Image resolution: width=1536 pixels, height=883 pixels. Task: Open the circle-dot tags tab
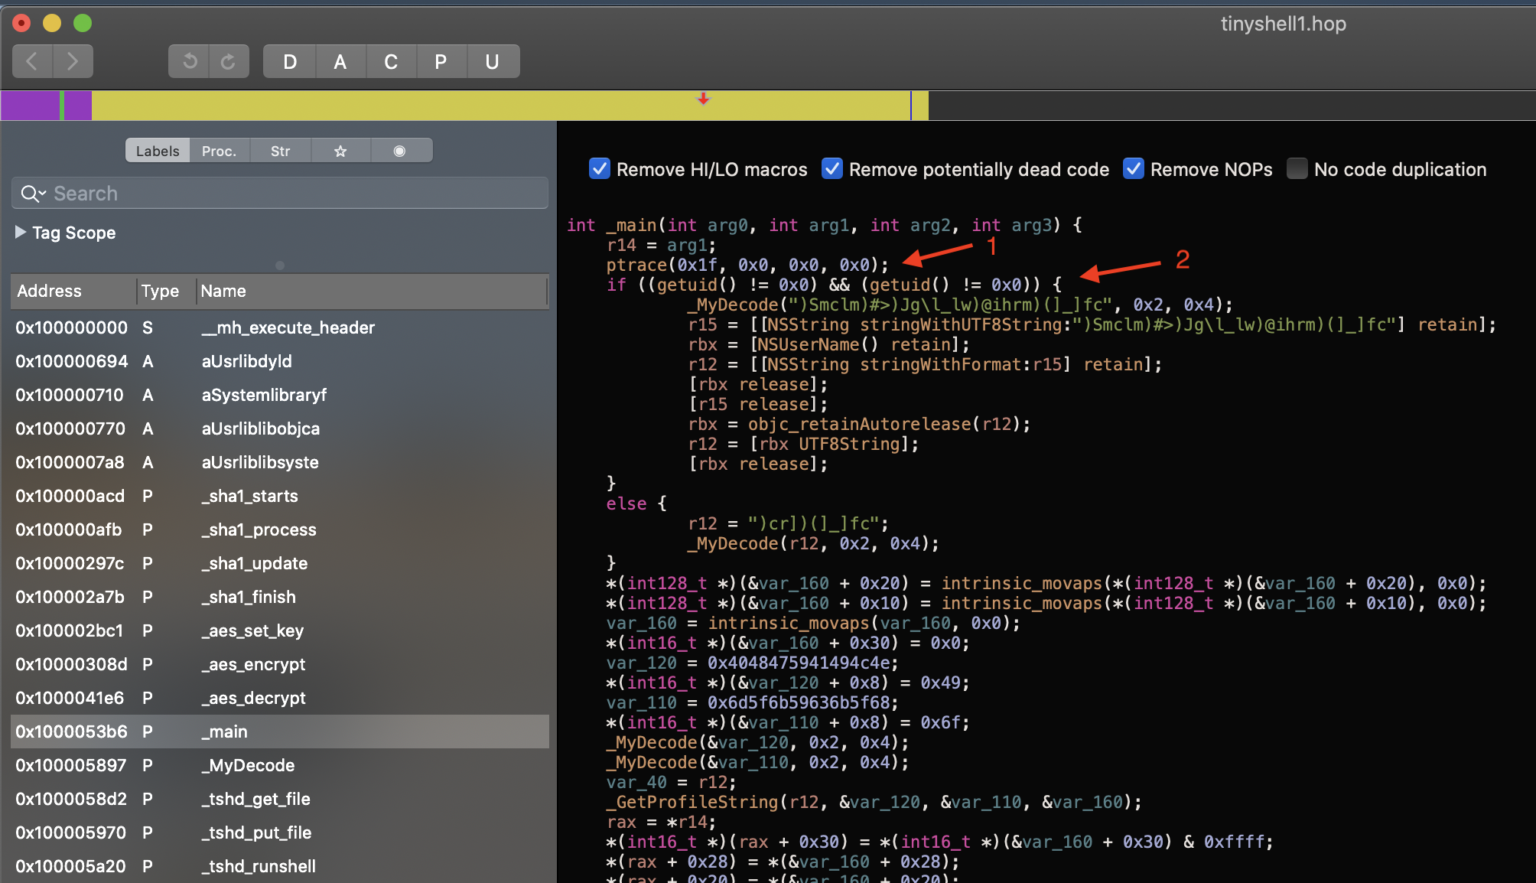[x=400, y=151]
